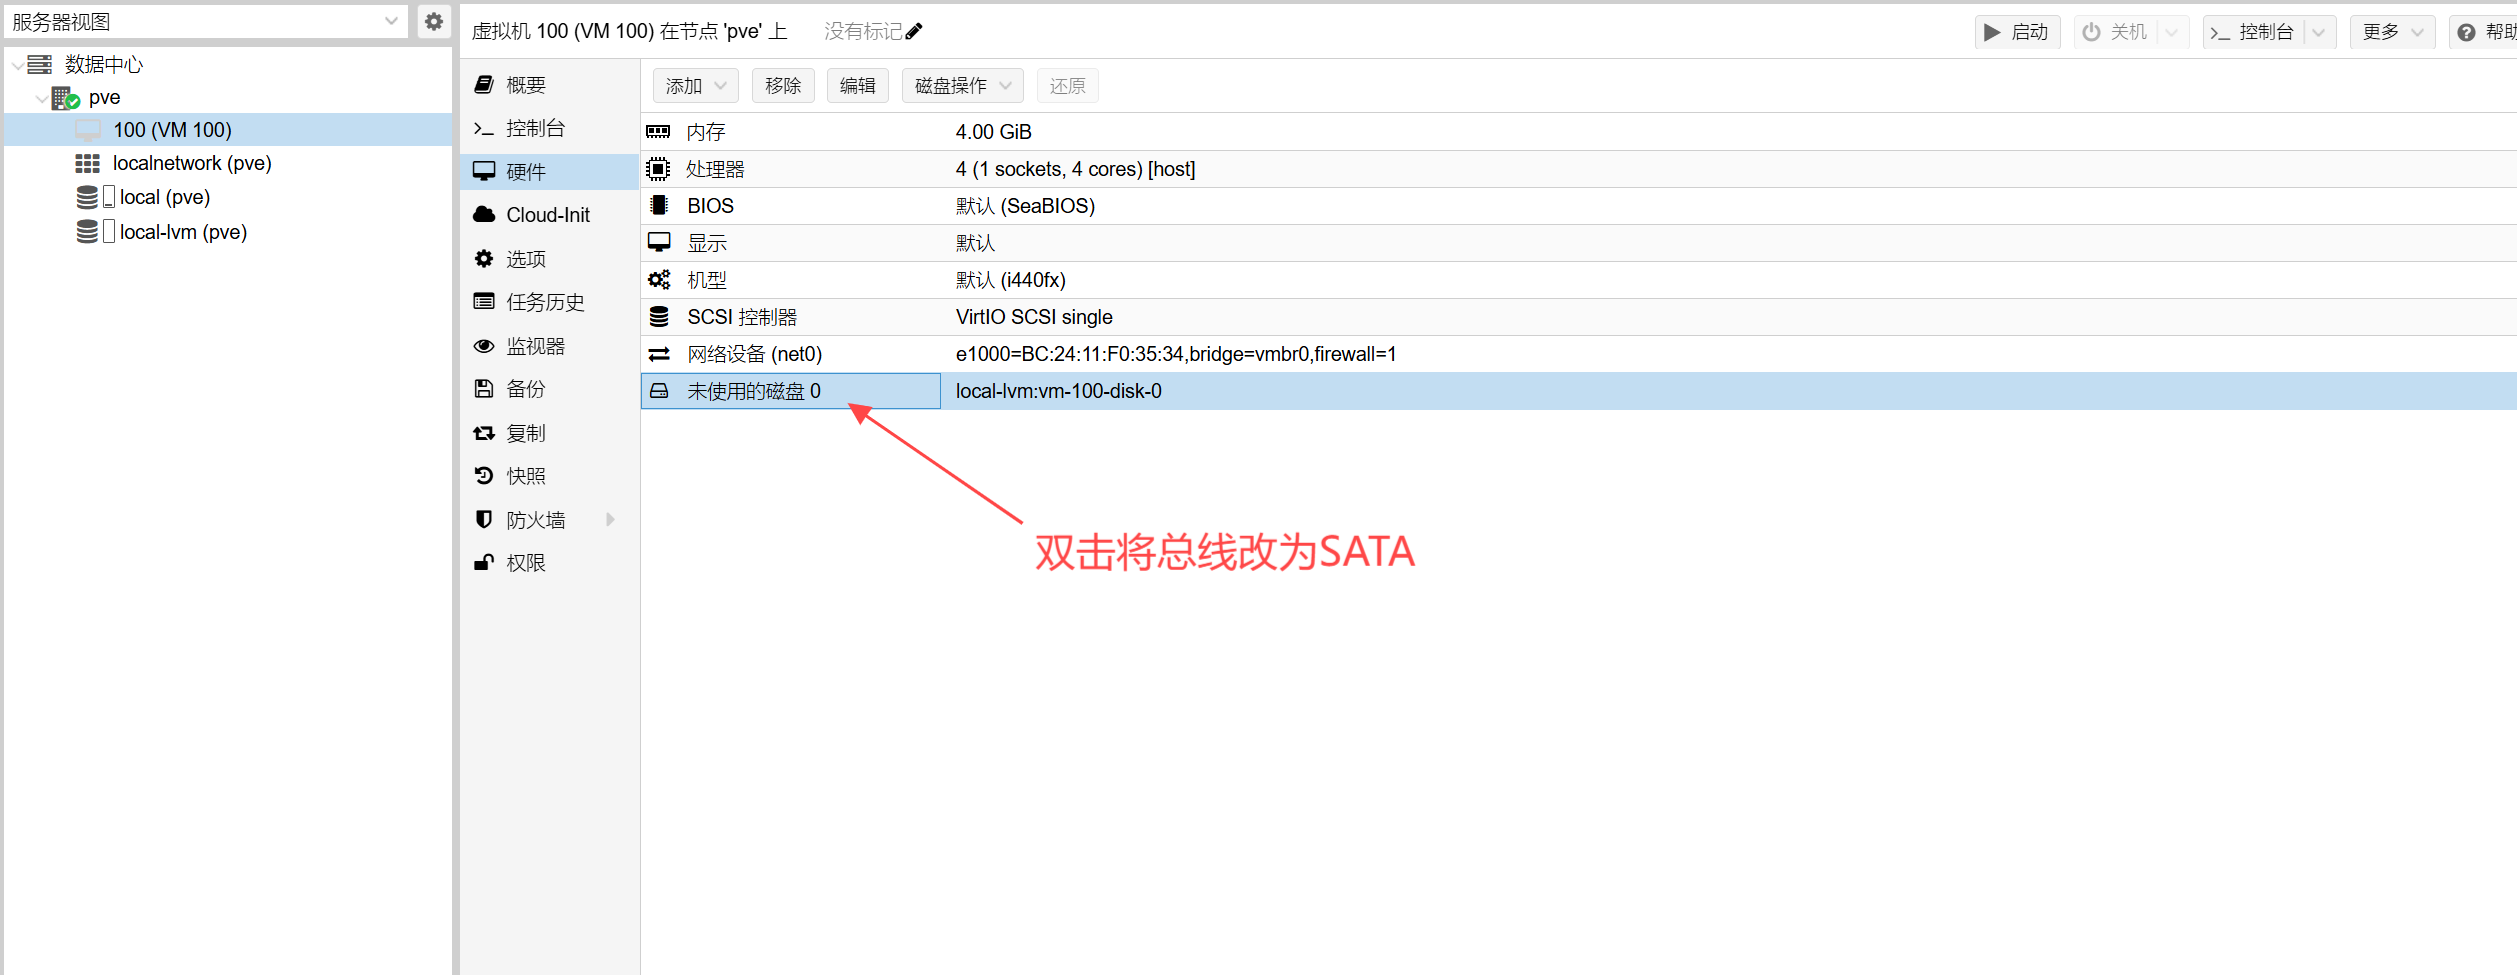The height and width of the screenshot is (975, 2517).
Task: Click the VM 100 monitor icon
Action: click(x=88, y=130)
